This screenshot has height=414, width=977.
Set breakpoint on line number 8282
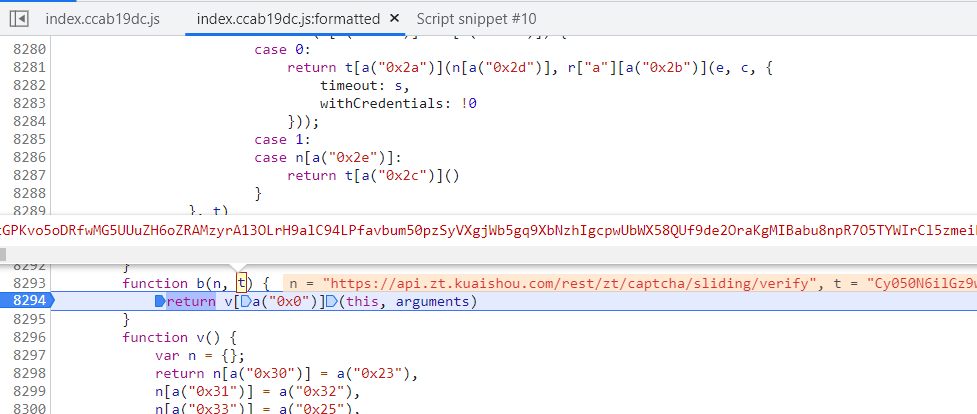pos(29,85)
